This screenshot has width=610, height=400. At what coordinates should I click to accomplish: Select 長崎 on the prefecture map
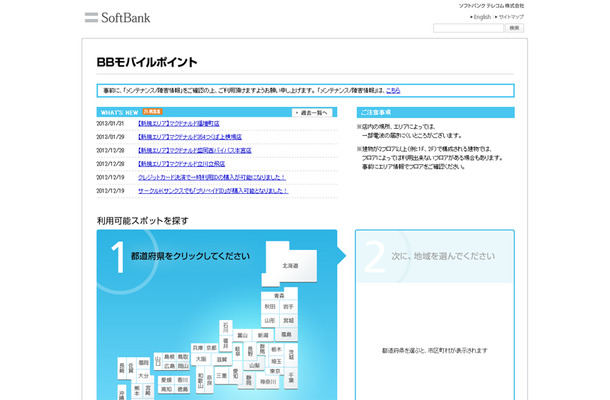coord(122,369)
